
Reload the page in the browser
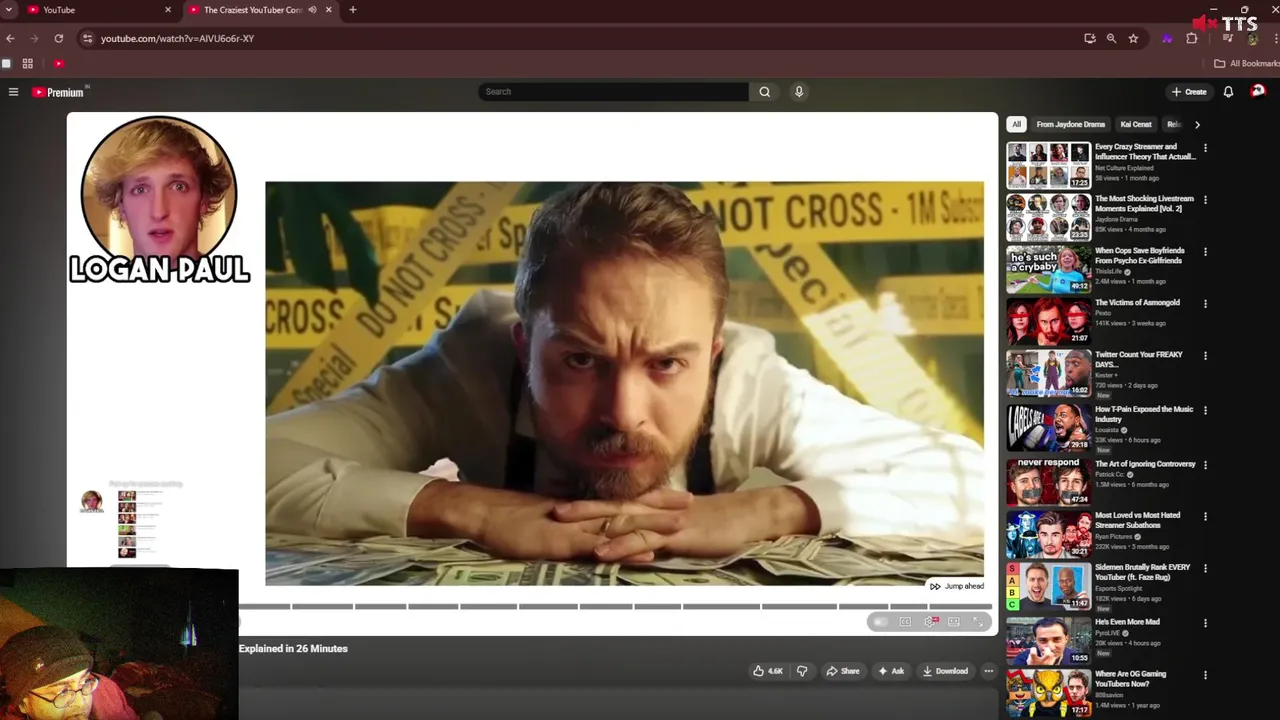[x=59, y=38]
